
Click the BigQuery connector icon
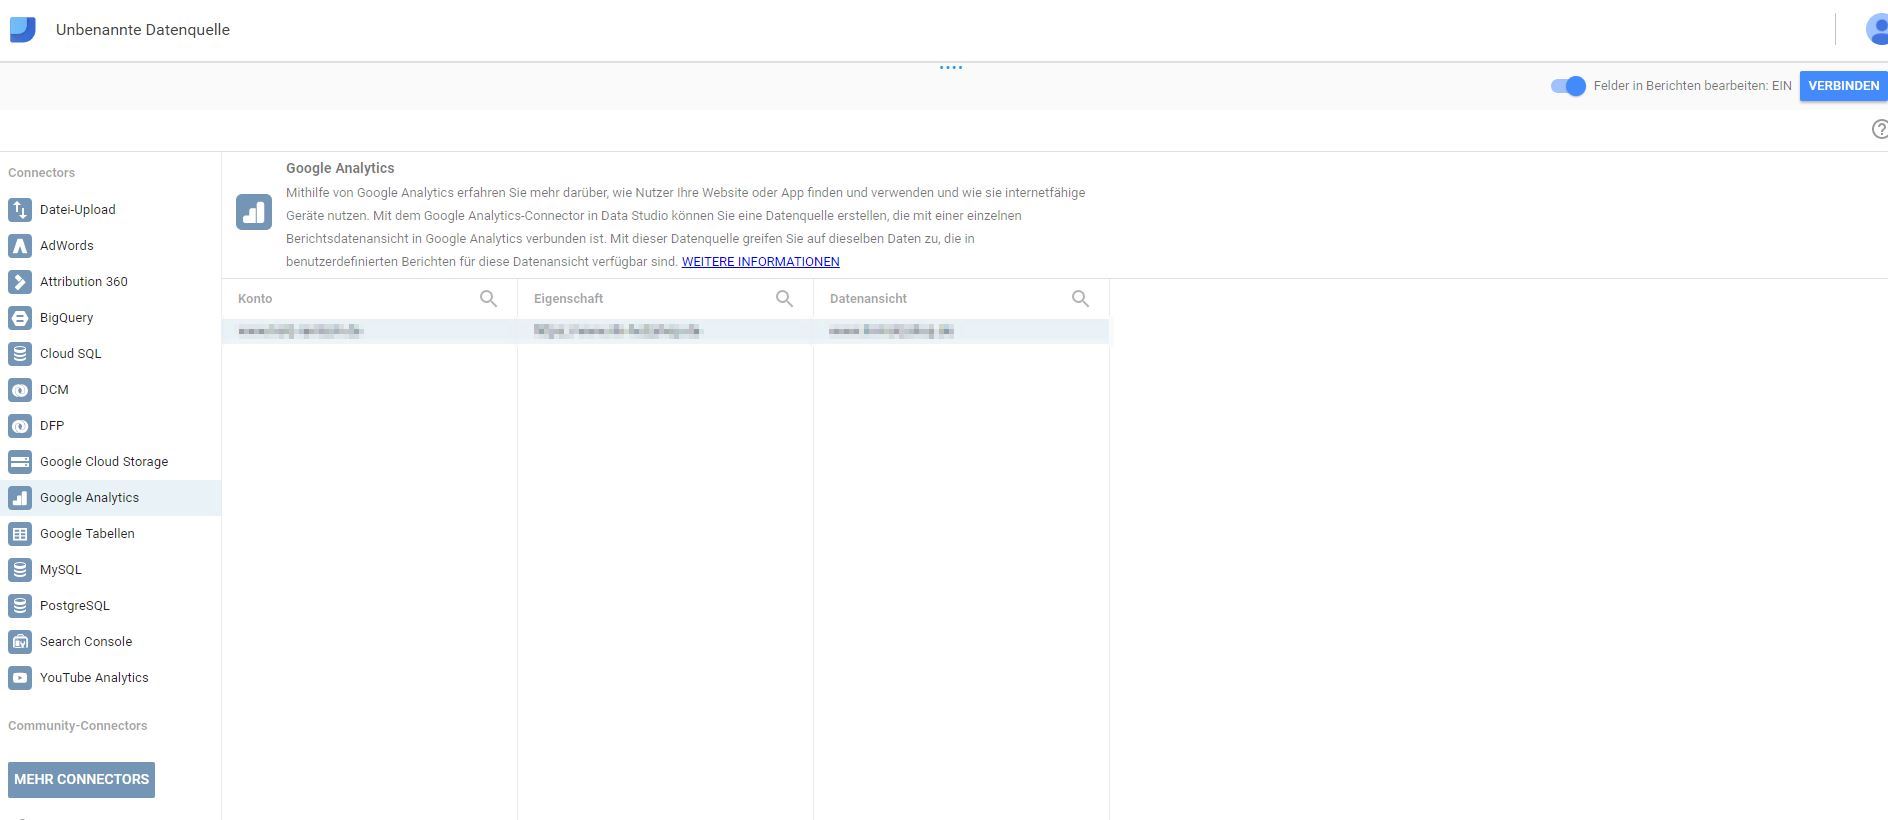[x=20, y=318]
